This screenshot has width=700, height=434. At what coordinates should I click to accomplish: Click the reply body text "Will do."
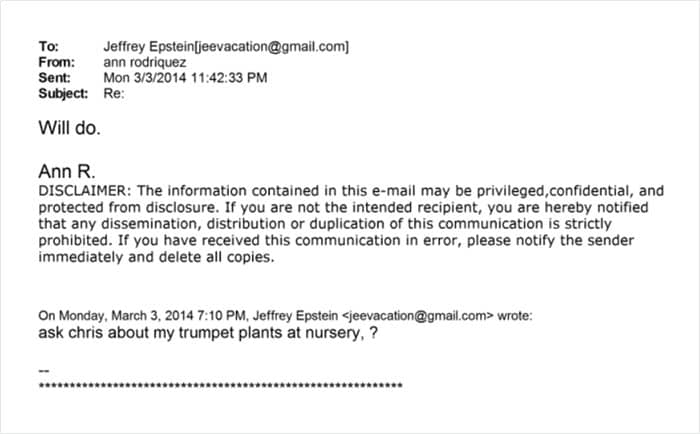point(69,127)
